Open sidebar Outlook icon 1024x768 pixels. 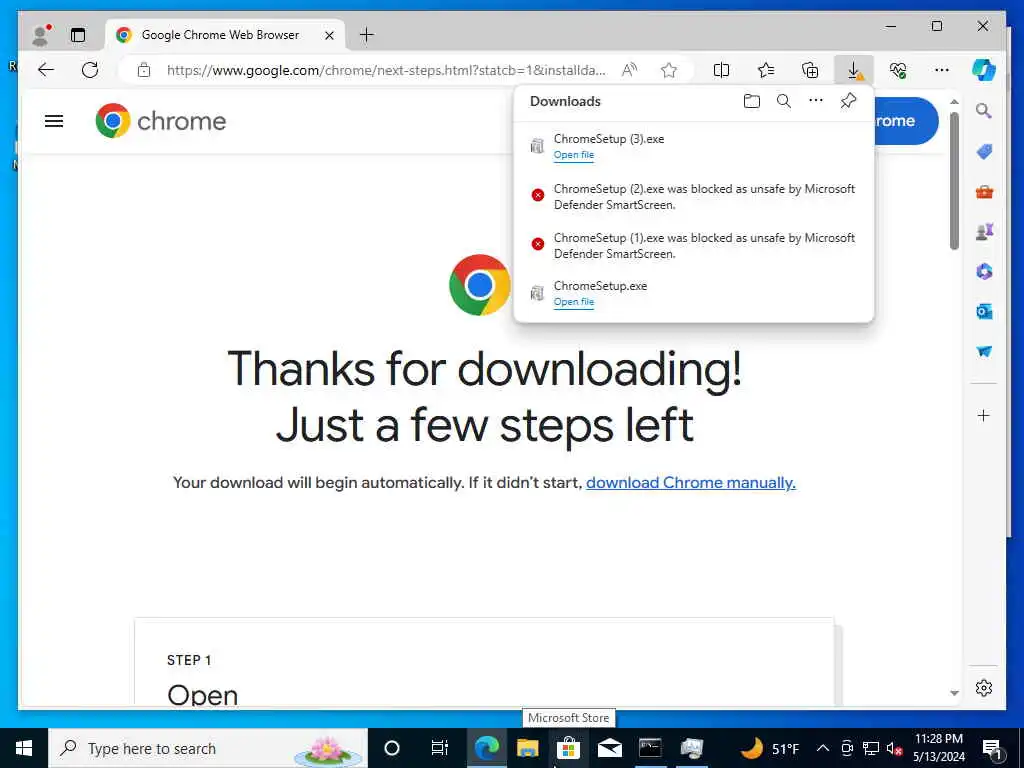click(984, 312)
